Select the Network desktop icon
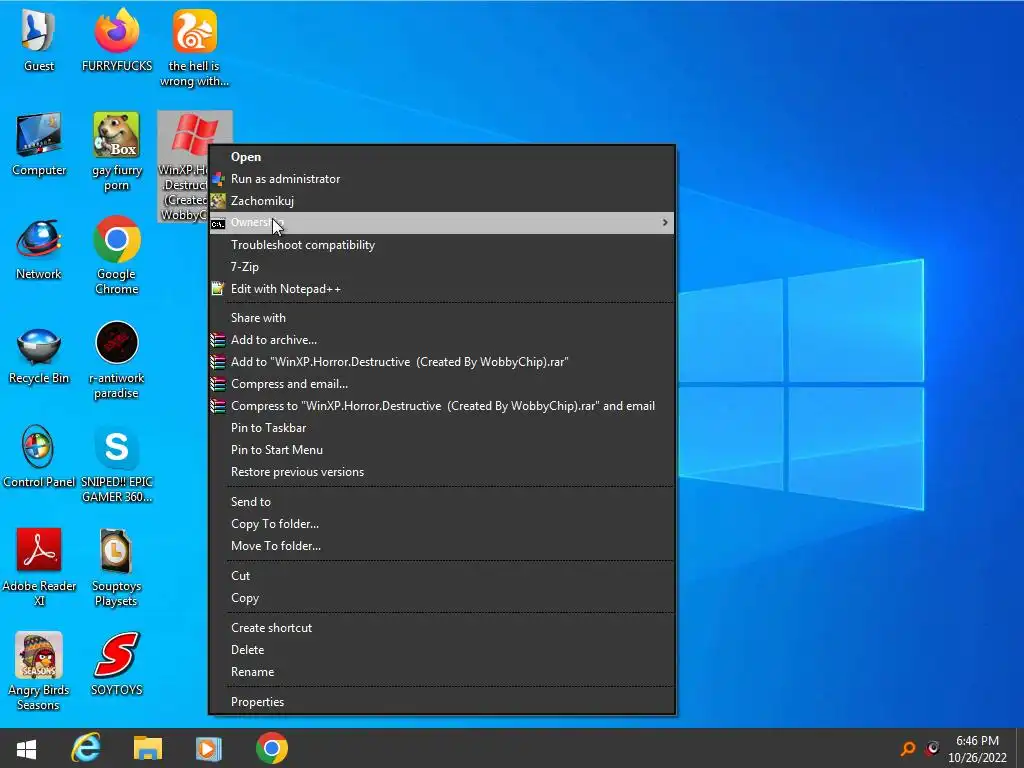Viewport: 1024px width, 768px height. (x=39, y=249)
